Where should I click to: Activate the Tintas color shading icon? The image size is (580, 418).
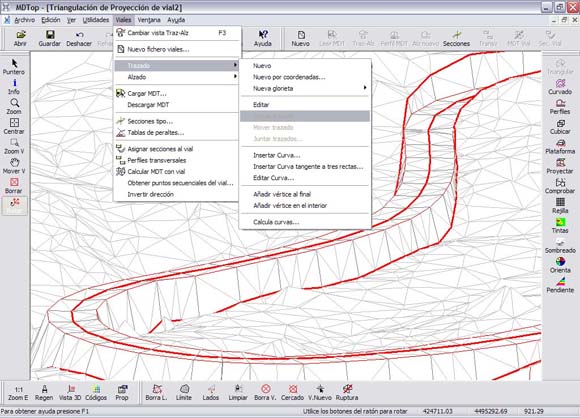pyautogui.click(x=560, y=226)
